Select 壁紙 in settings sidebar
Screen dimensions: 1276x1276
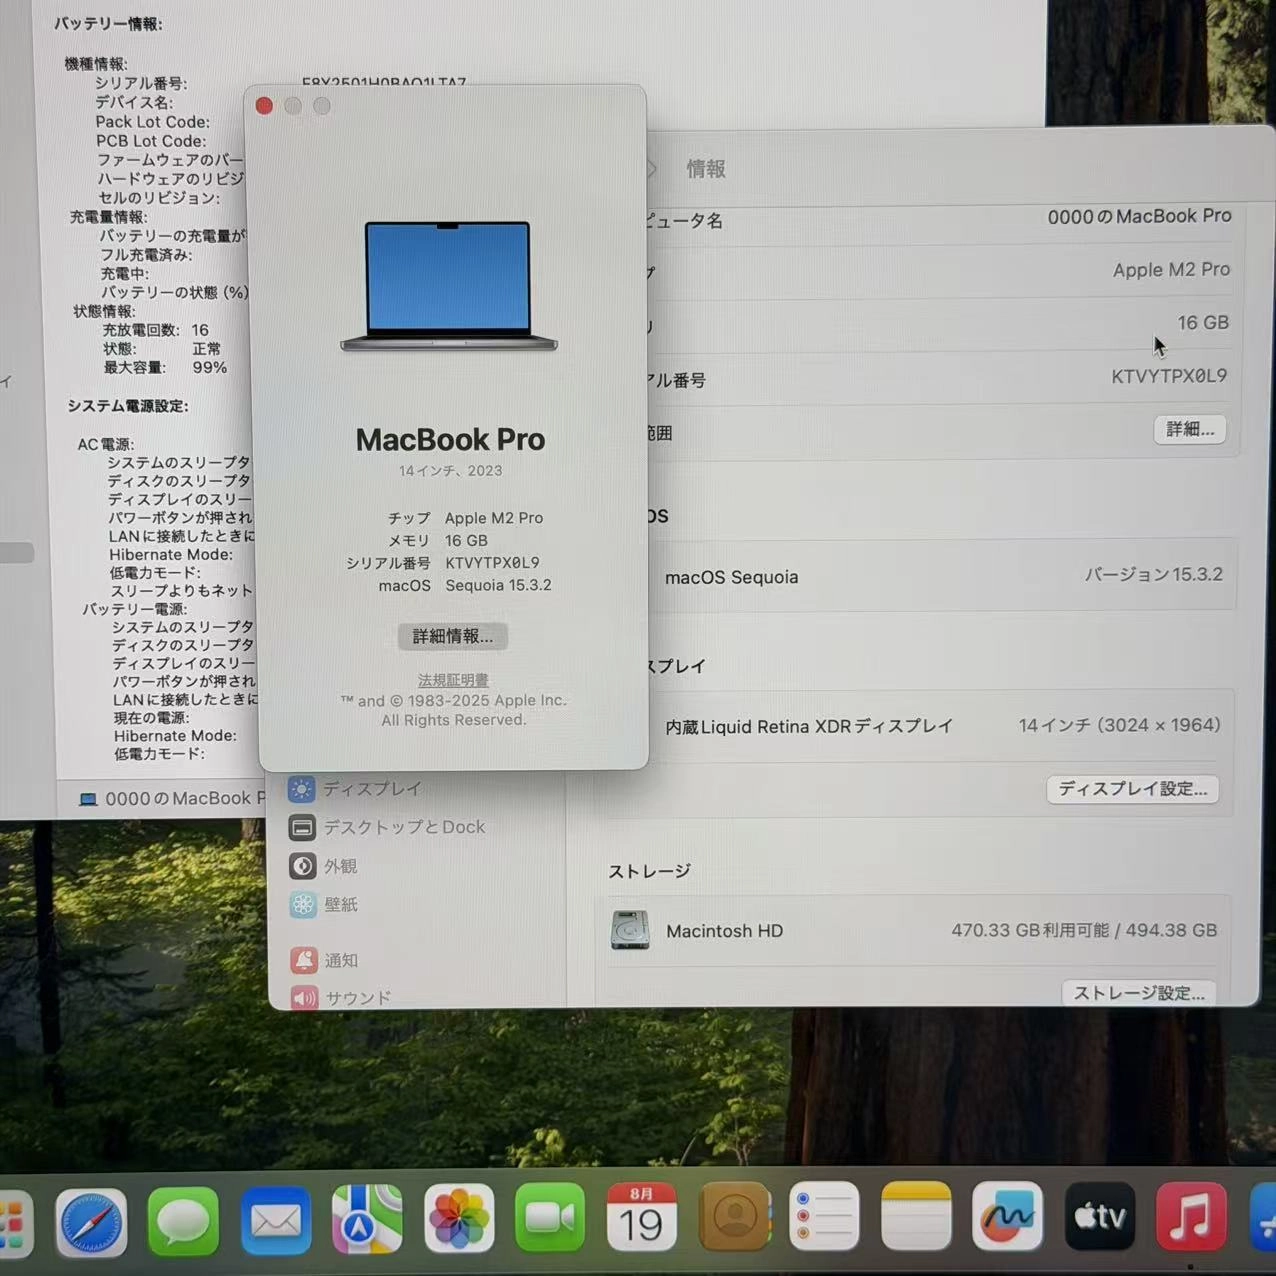click(x=323, y=904)
